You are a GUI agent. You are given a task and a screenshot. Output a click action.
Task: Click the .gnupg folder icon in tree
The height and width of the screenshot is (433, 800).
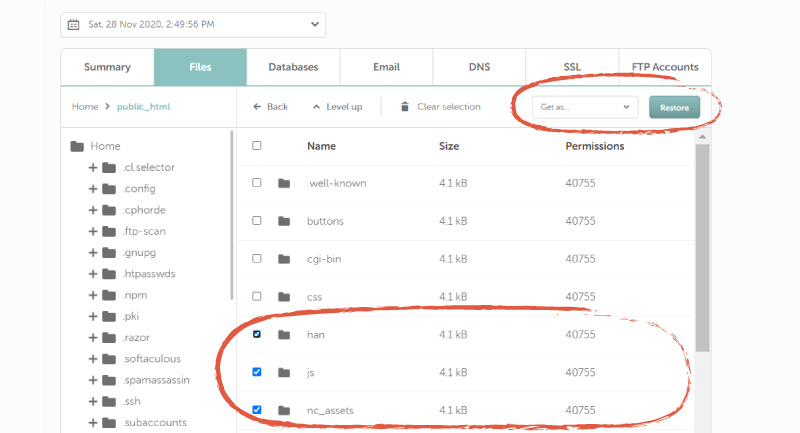pos(109,252)
